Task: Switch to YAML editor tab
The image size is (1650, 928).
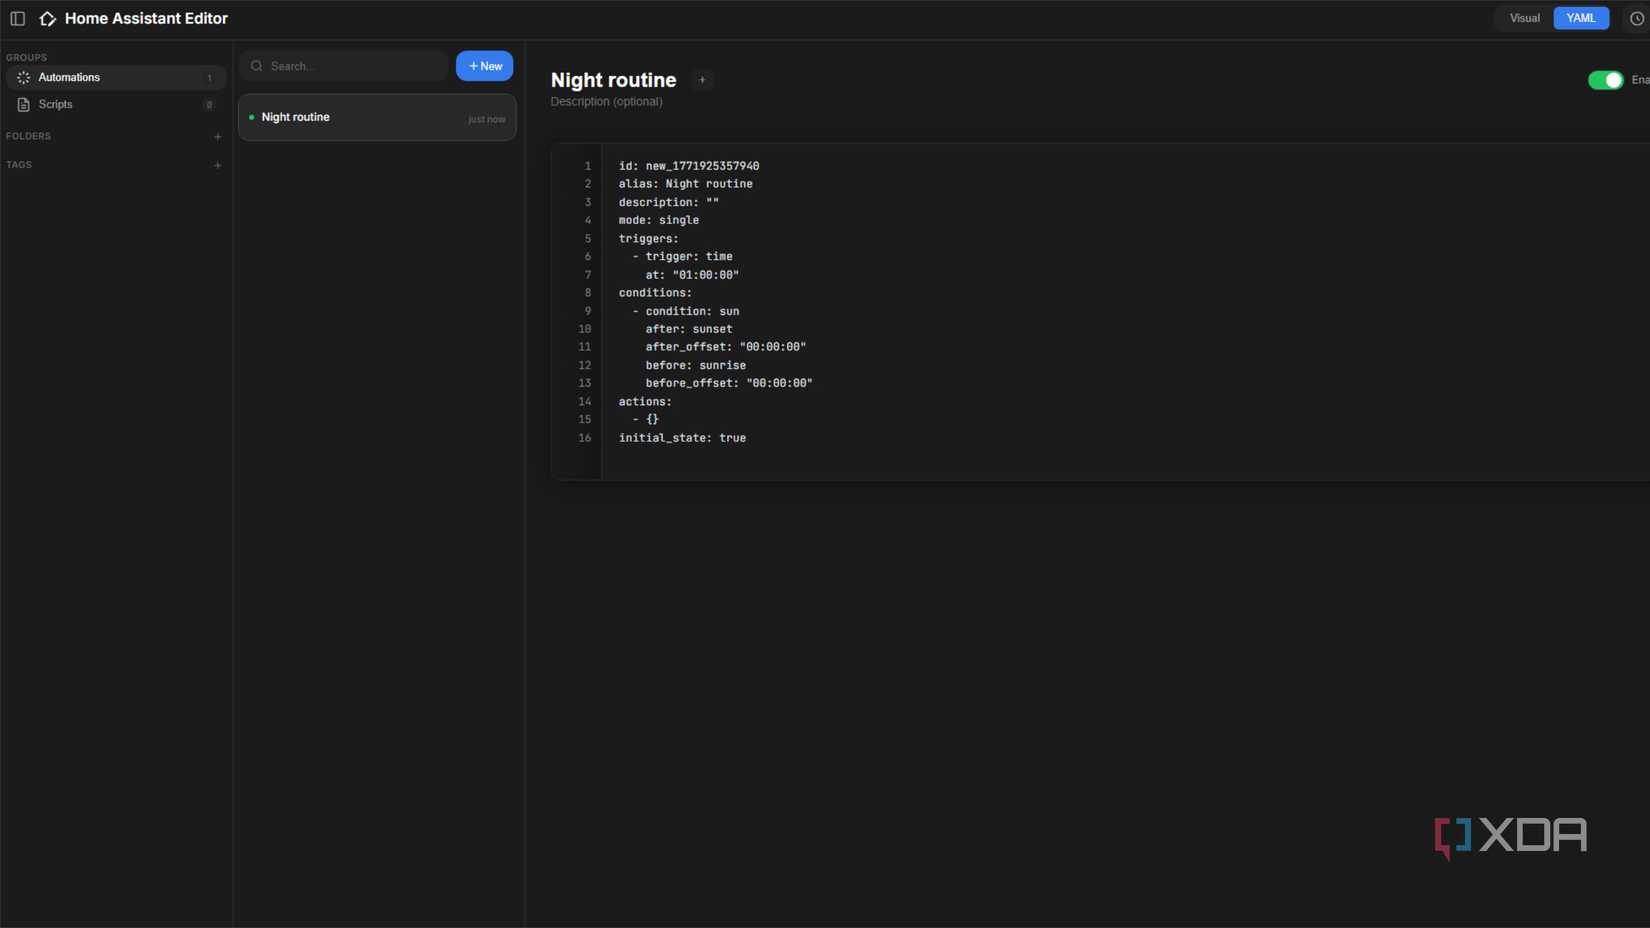Action: click(1581, 18)
